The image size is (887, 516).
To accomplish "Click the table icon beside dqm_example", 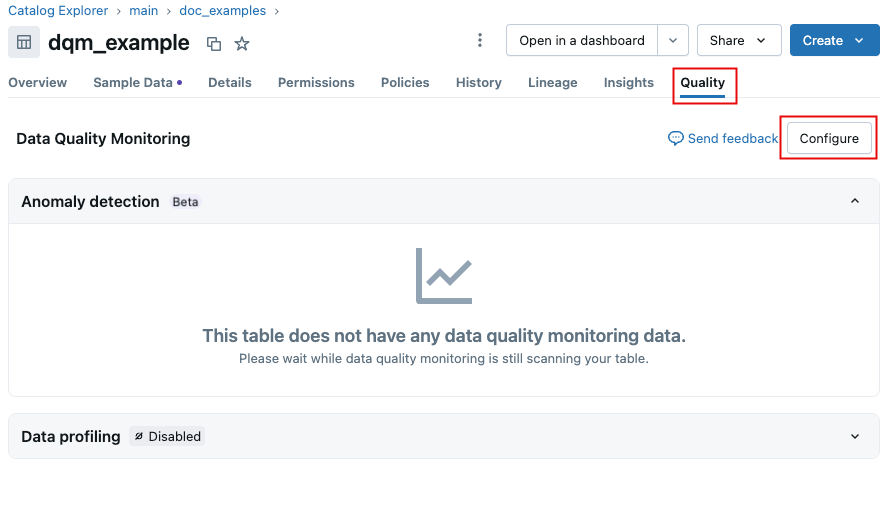I will click(24, 43).
